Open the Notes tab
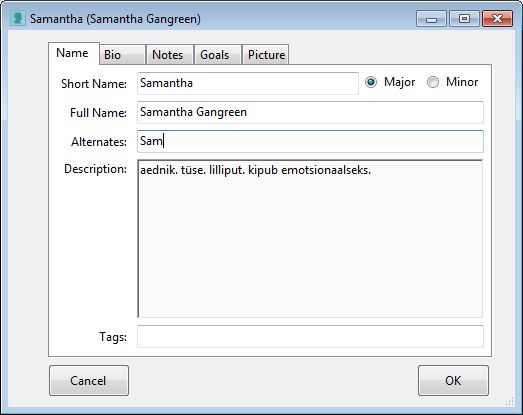Screen dimensions: 523x415 coord(170,54)
